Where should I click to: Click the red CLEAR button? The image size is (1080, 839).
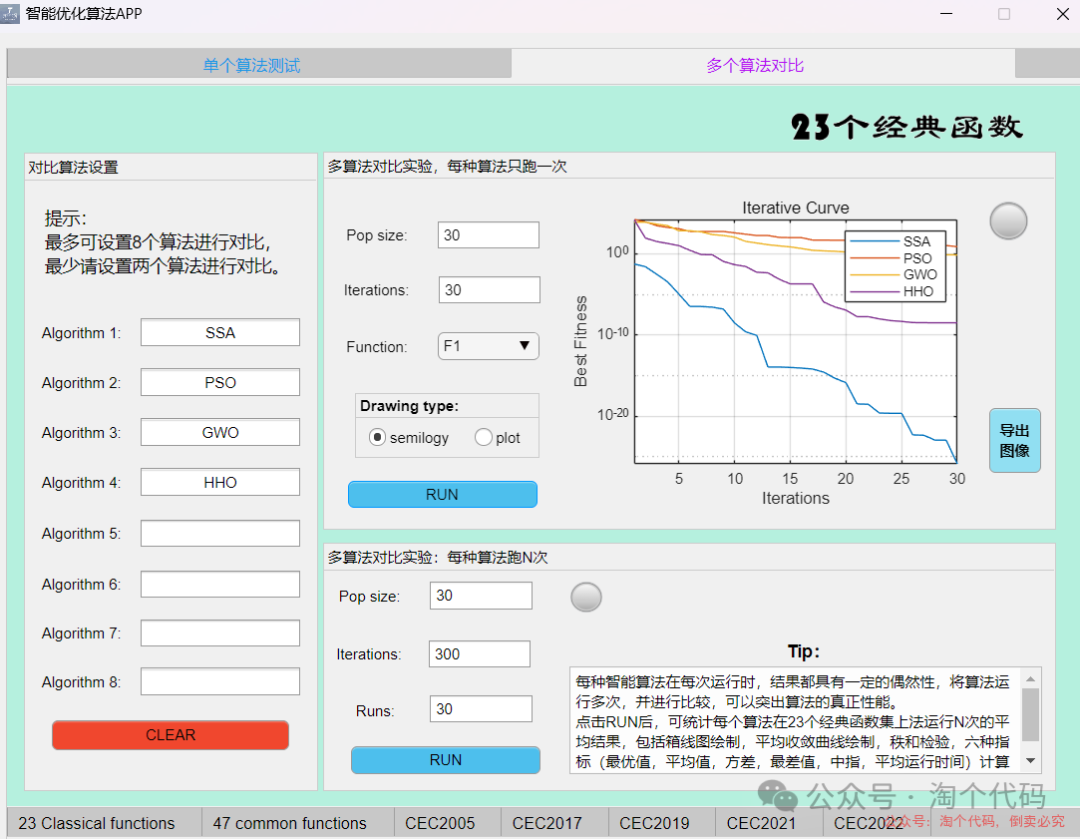click(170, 735)
